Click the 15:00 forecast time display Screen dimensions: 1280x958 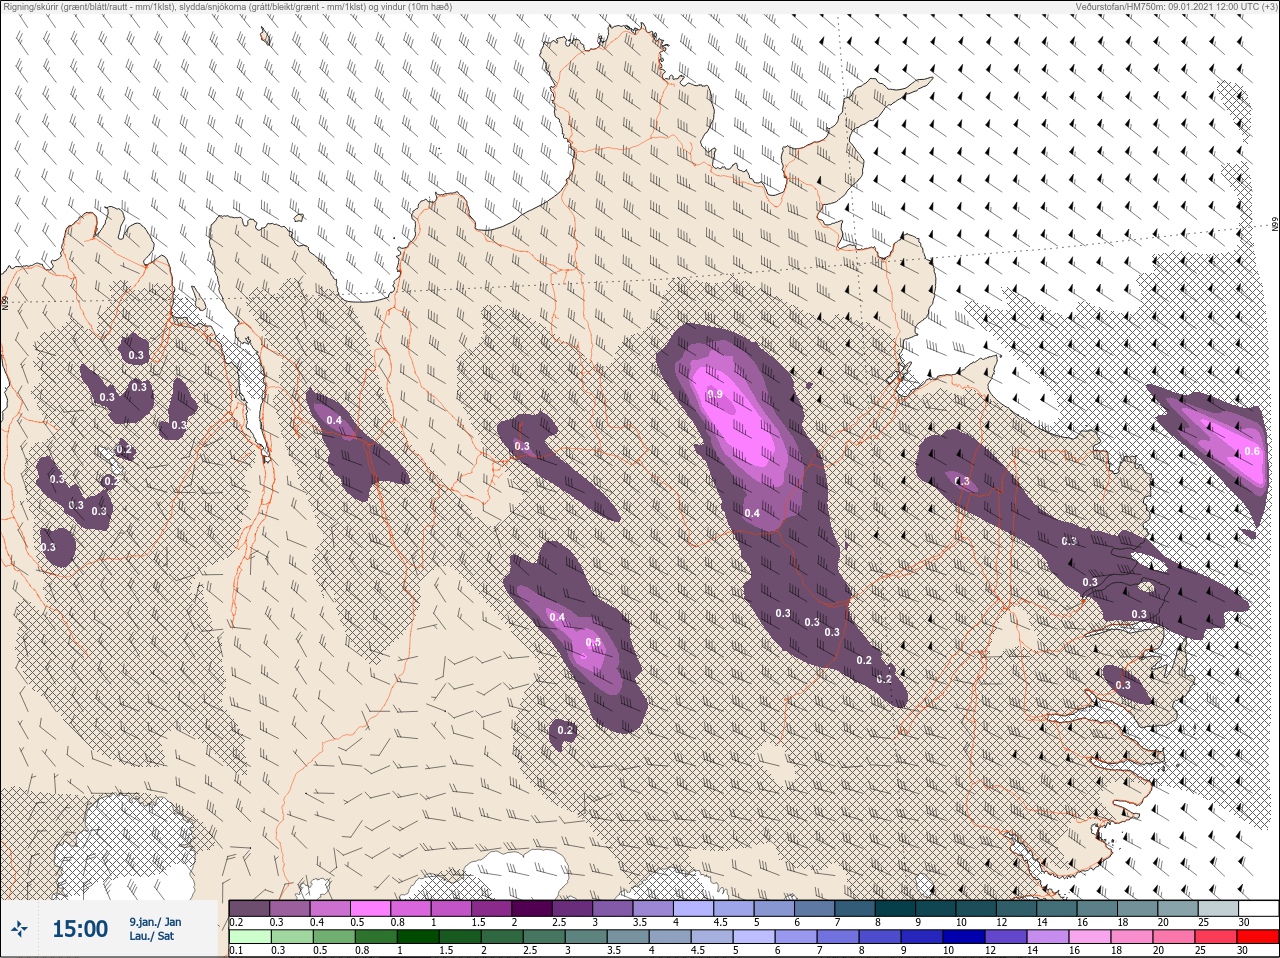pos(79,929)
